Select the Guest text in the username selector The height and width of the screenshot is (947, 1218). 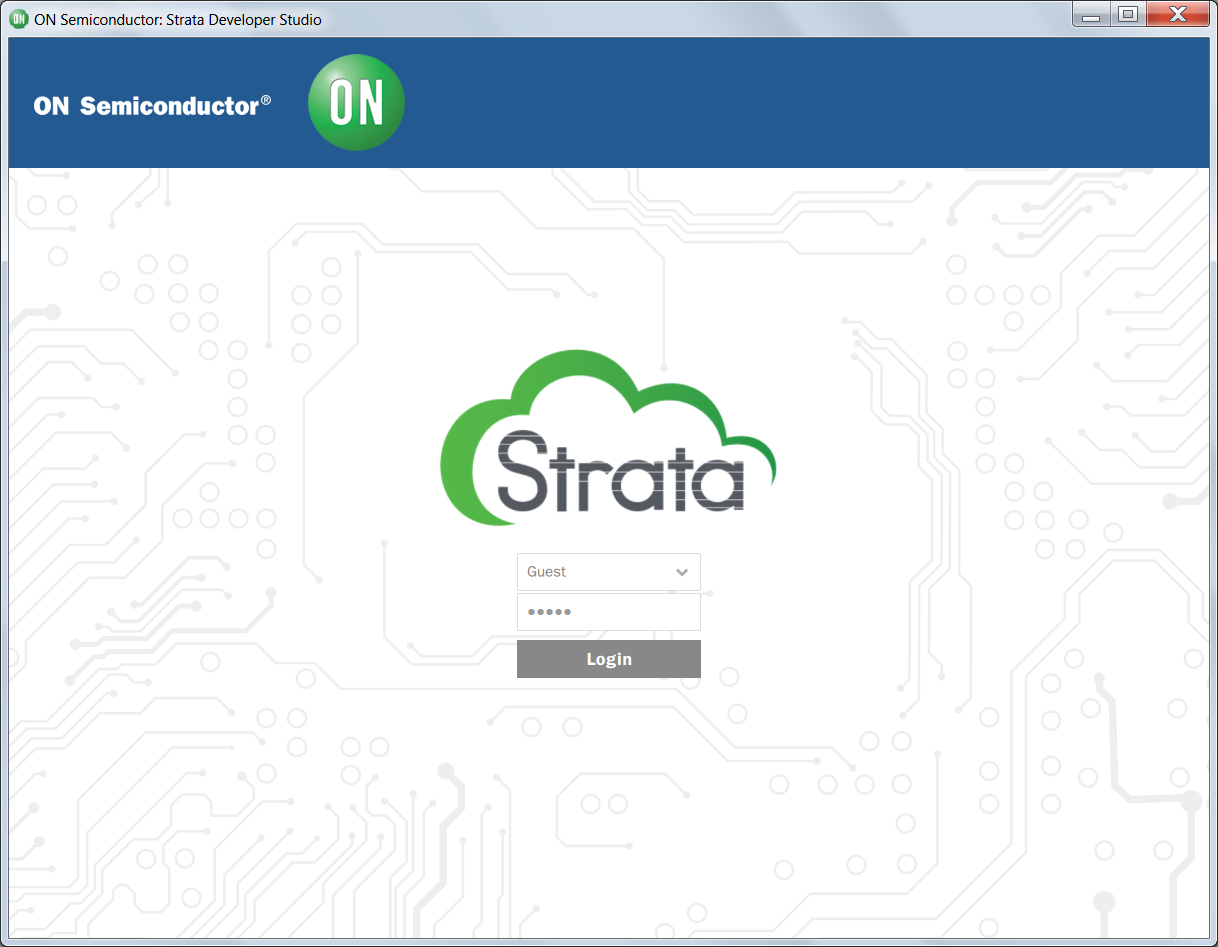546,572
